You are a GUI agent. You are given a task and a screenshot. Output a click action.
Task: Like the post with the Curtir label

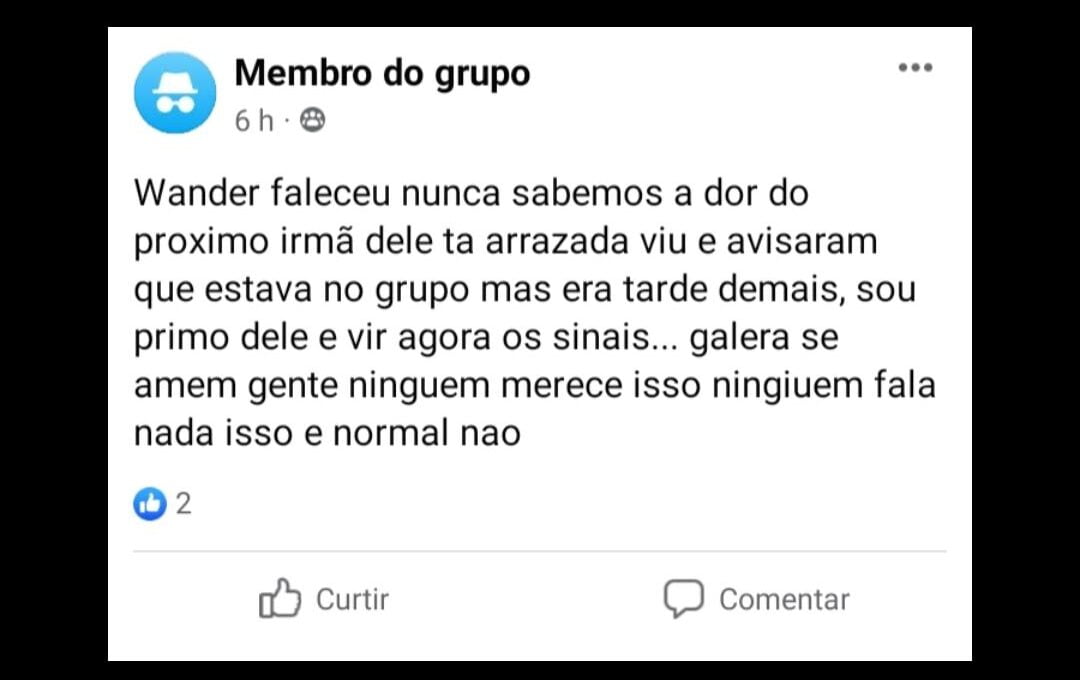tap(352, 599)
